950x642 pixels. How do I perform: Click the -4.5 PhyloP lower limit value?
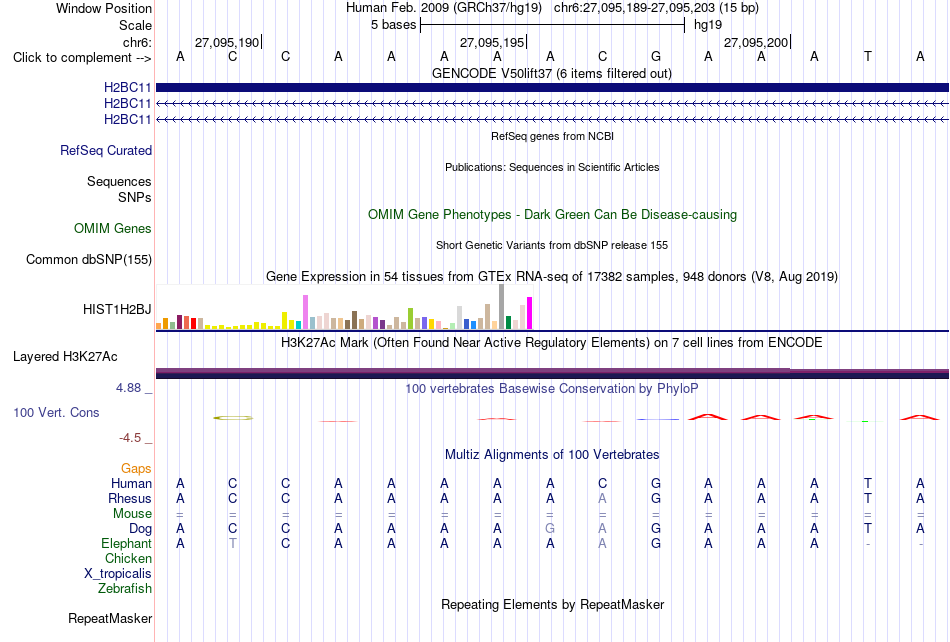point(130,437)
